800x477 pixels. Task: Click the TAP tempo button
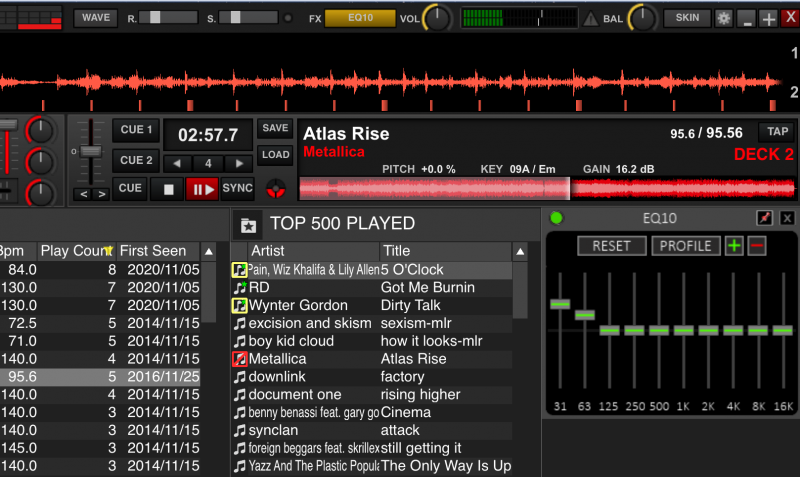tap(777, 132)
